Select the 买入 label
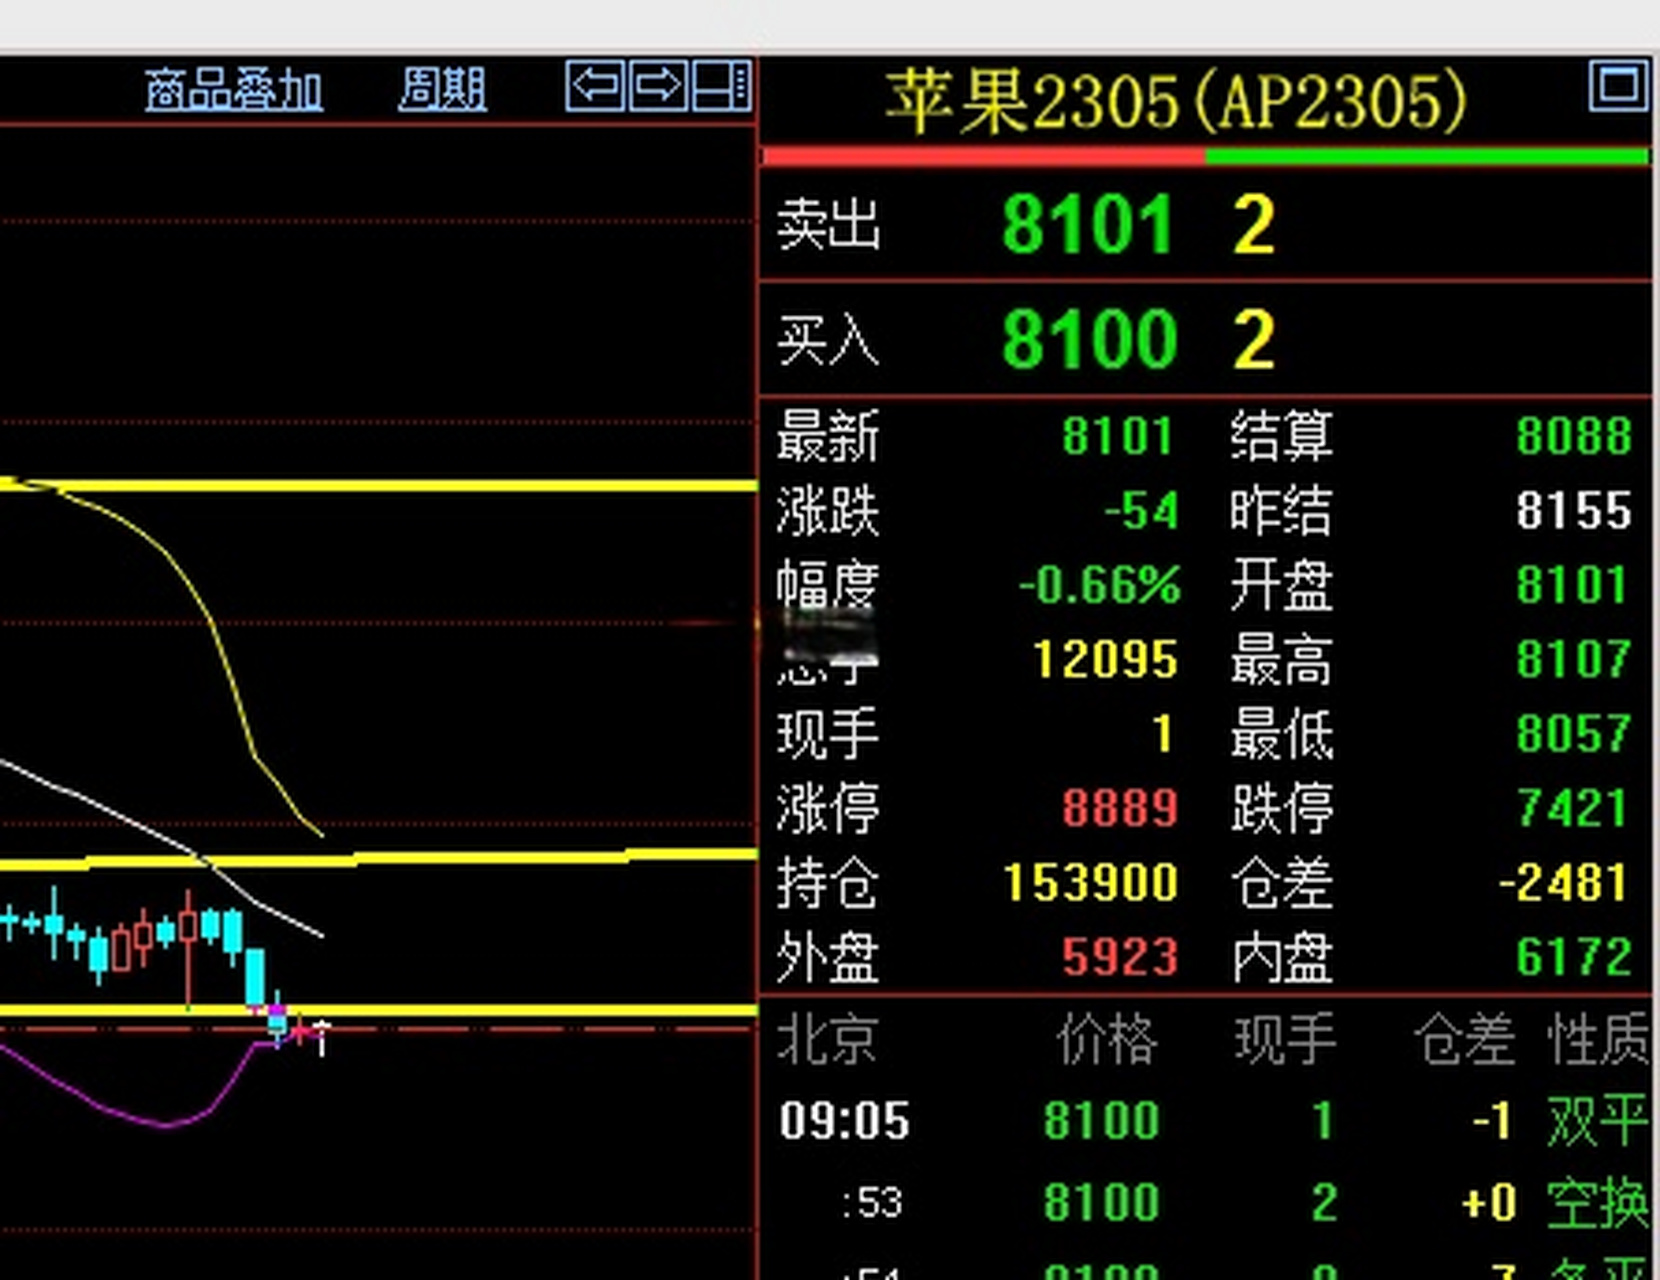This screenshot has width=1660, height=1280. (x=828, y=340)
